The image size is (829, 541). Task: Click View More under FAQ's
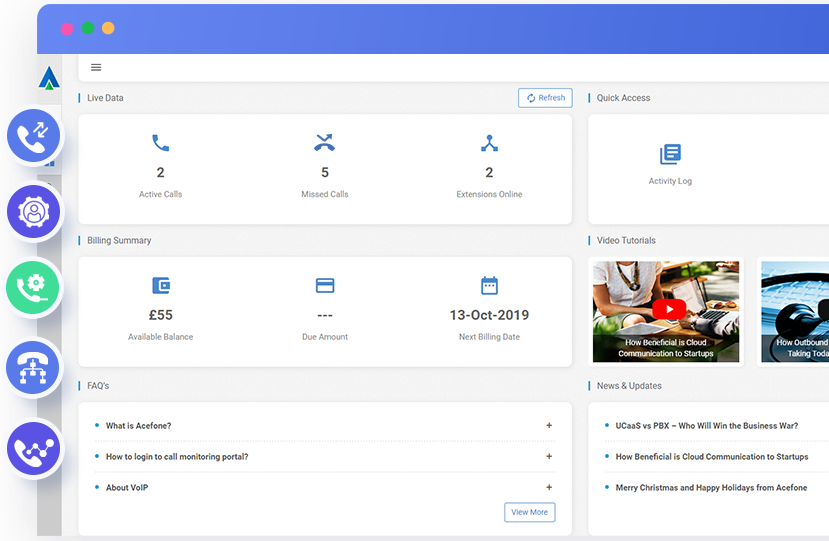click(529, 512)
